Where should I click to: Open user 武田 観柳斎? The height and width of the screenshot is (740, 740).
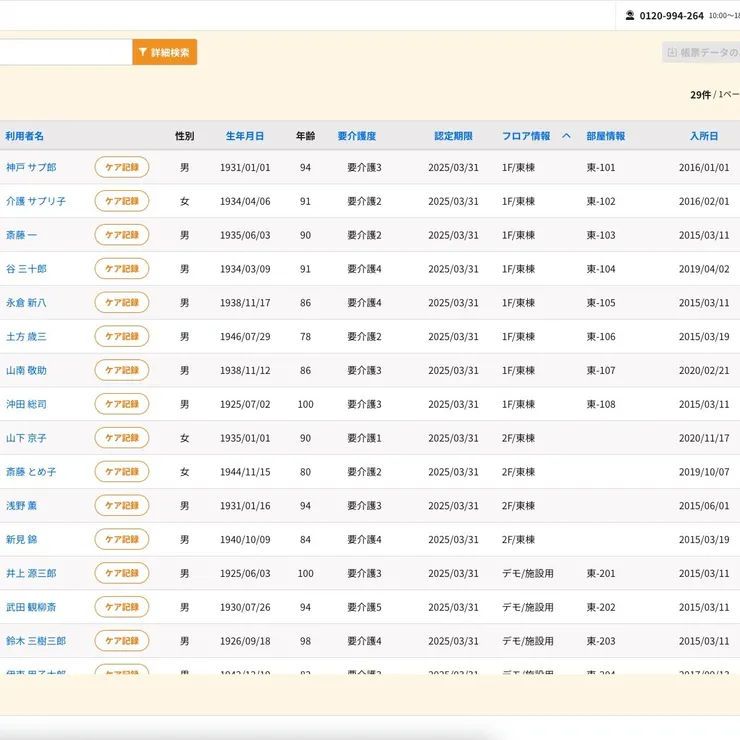pos(31,607)
